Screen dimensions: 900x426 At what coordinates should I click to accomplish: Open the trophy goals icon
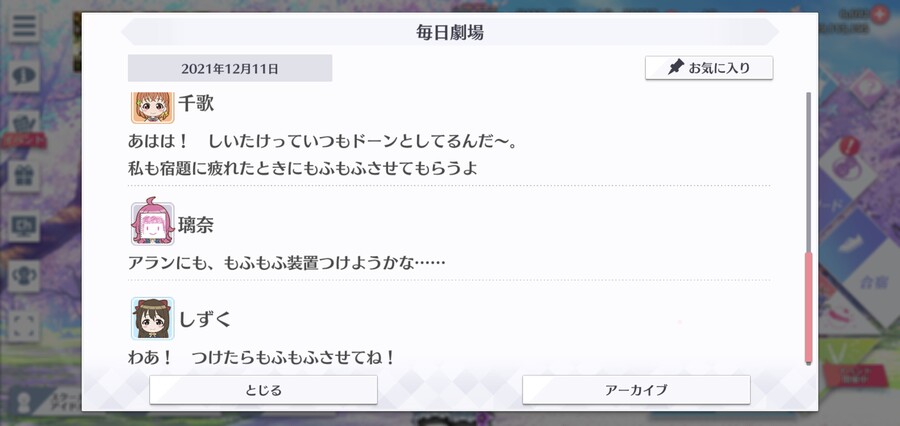[24, 276]
